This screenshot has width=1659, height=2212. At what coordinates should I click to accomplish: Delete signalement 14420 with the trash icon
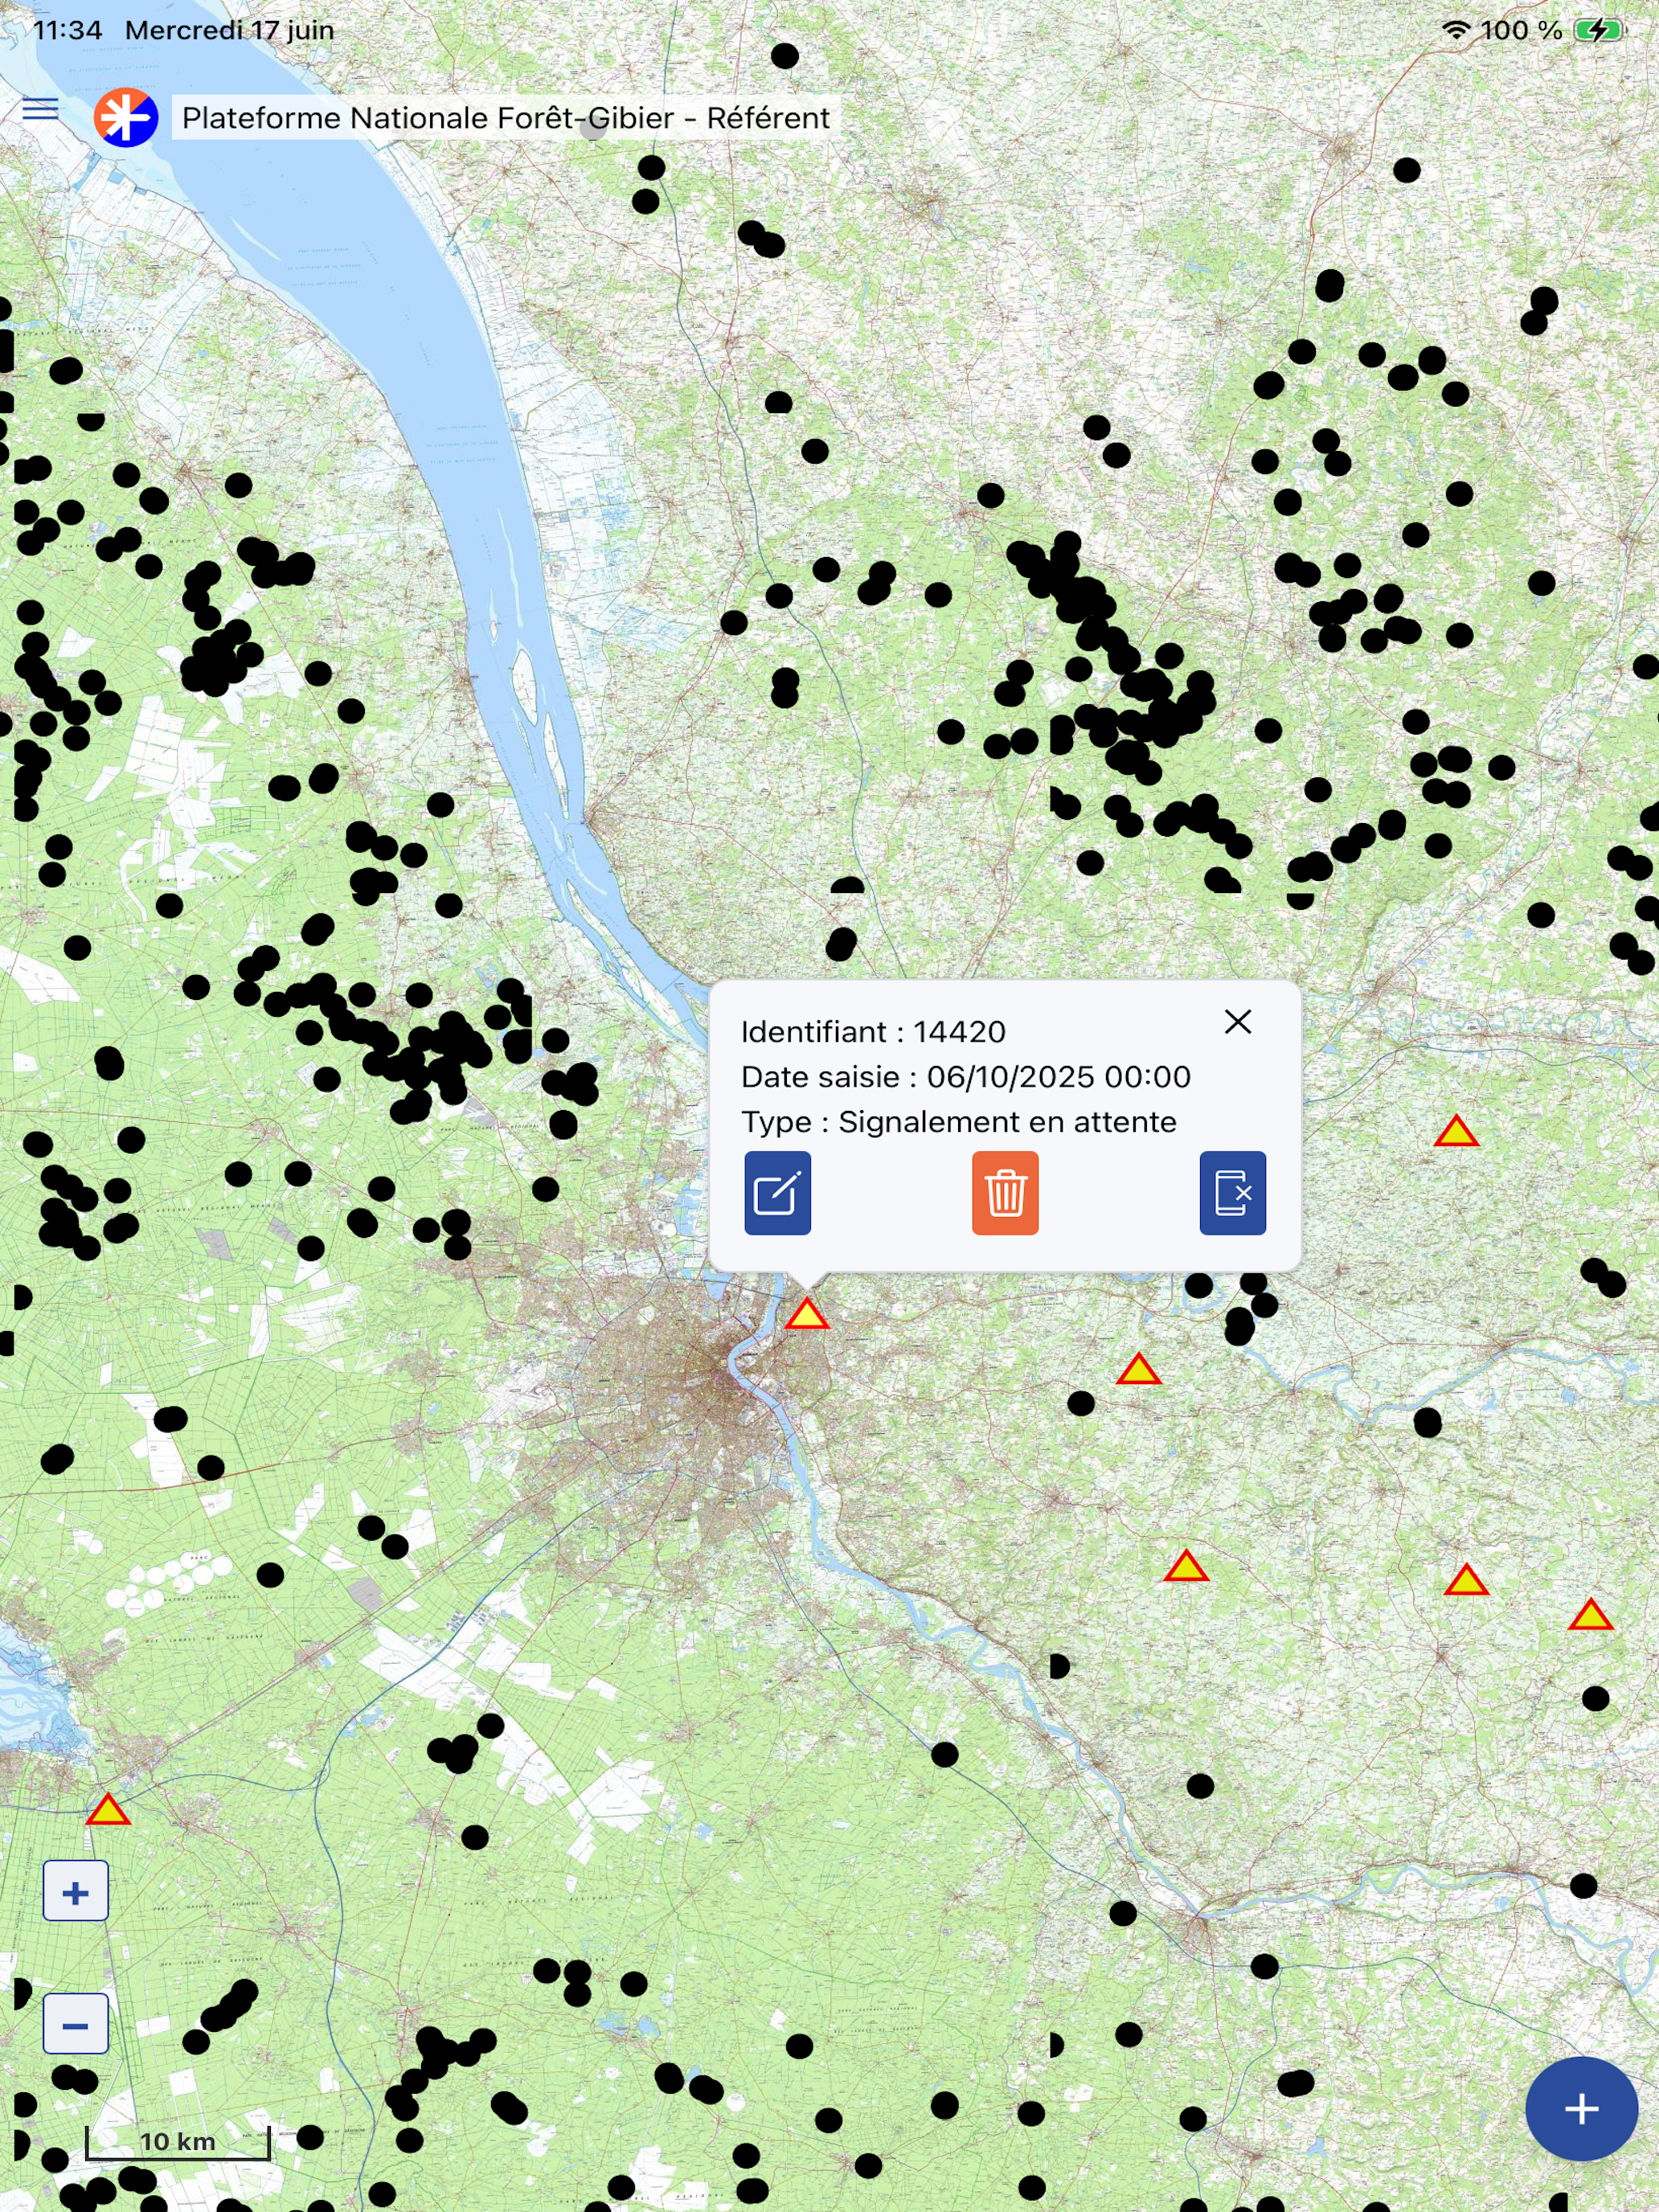pos(1005,1193)
